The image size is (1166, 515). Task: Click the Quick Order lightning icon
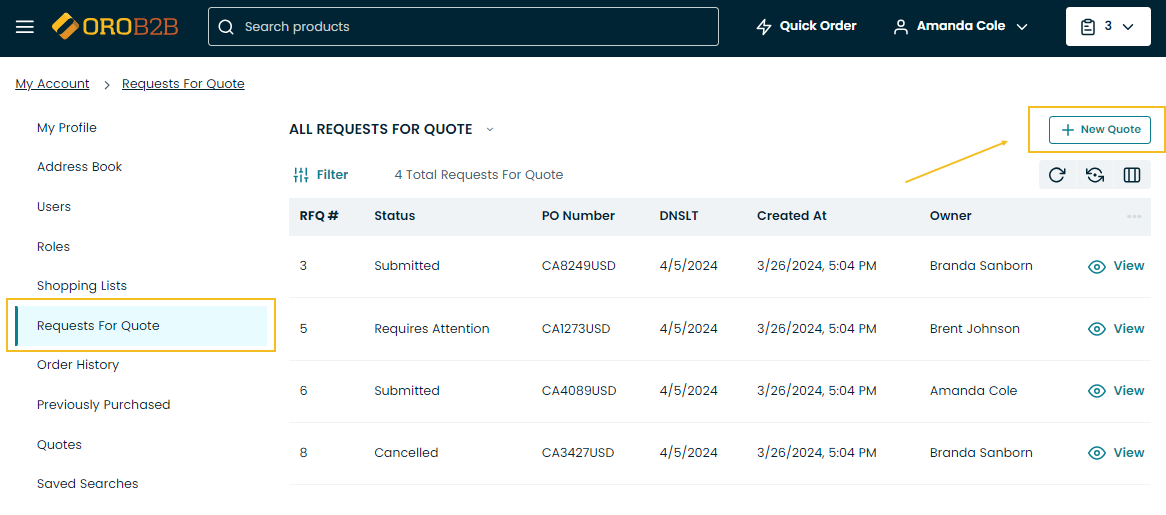764,27
